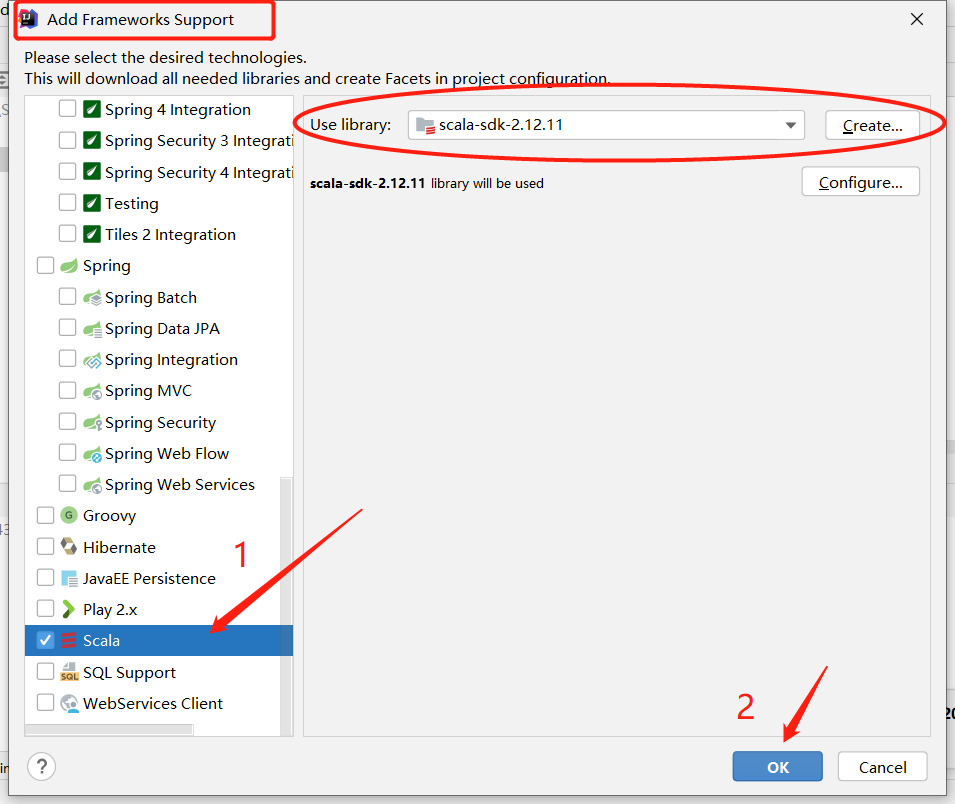
Task: Check the Spring Security 3 Integration checkbox
Action: pyautogui.click(x=67, y=140)
